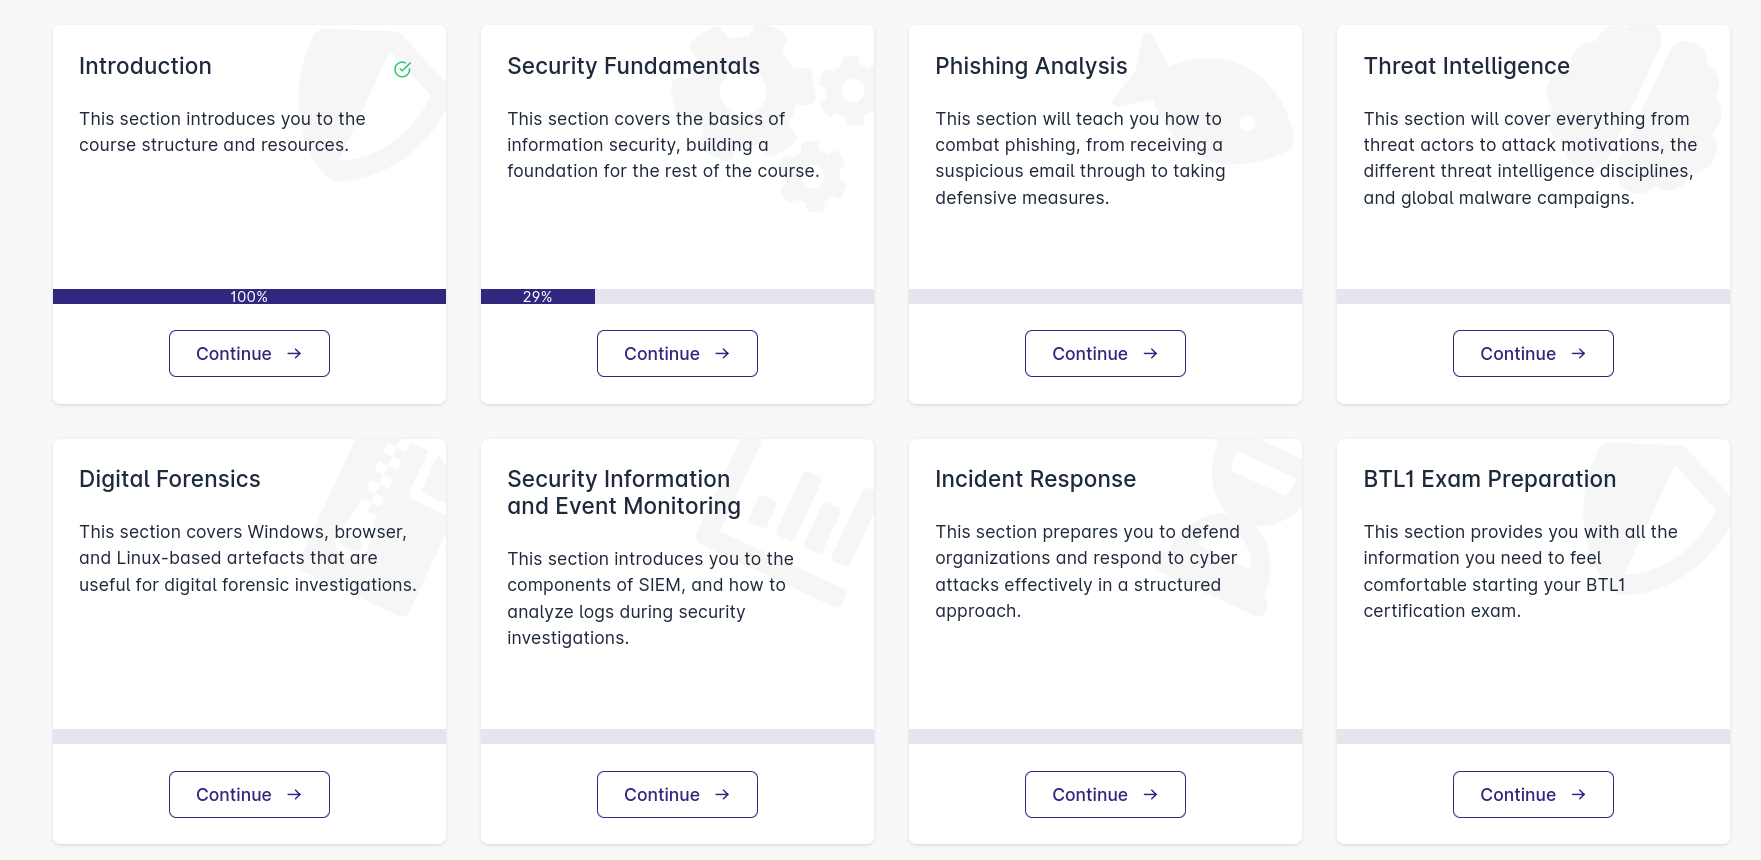The image size is (1761, 860).
Task: Select the BTL1 Exam Preparation heading
Action: tap(1489, 479)
